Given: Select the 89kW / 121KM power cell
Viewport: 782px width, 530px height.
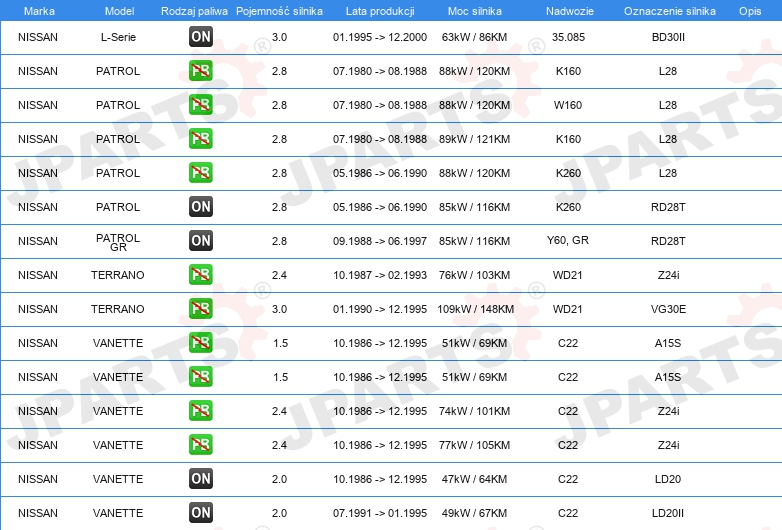Looking at the screenshot, I should pyautogui.click(x=474, y=139).
